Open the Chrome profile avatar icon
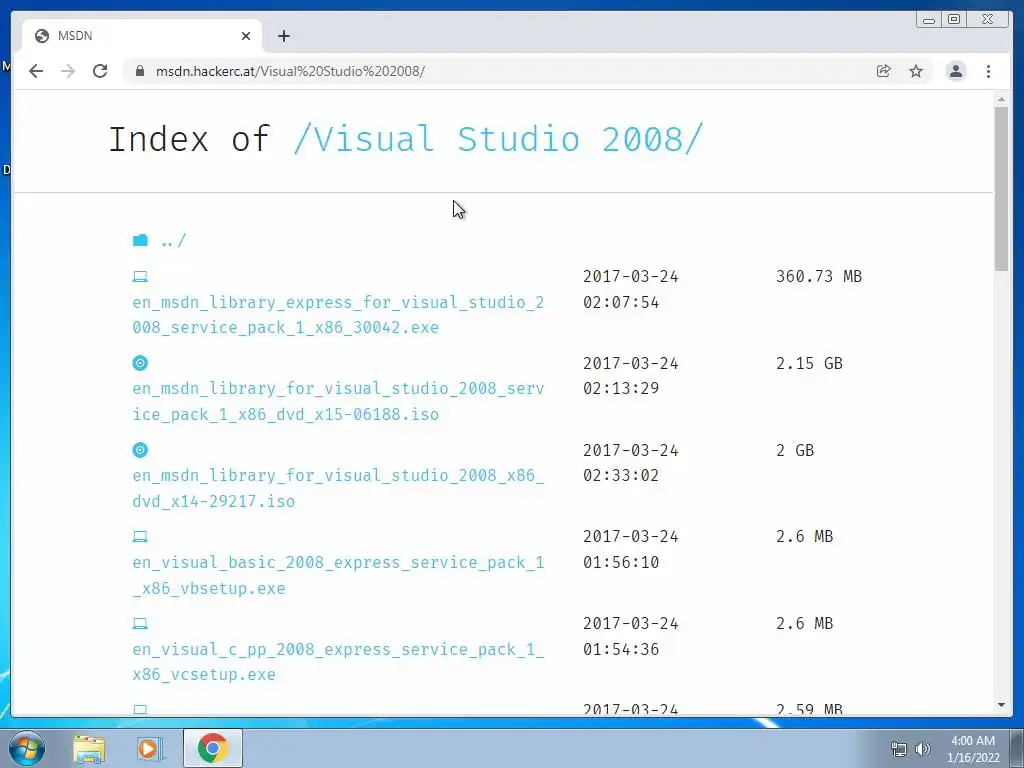Screen dimensions: 1024x768 pos(955,71)
